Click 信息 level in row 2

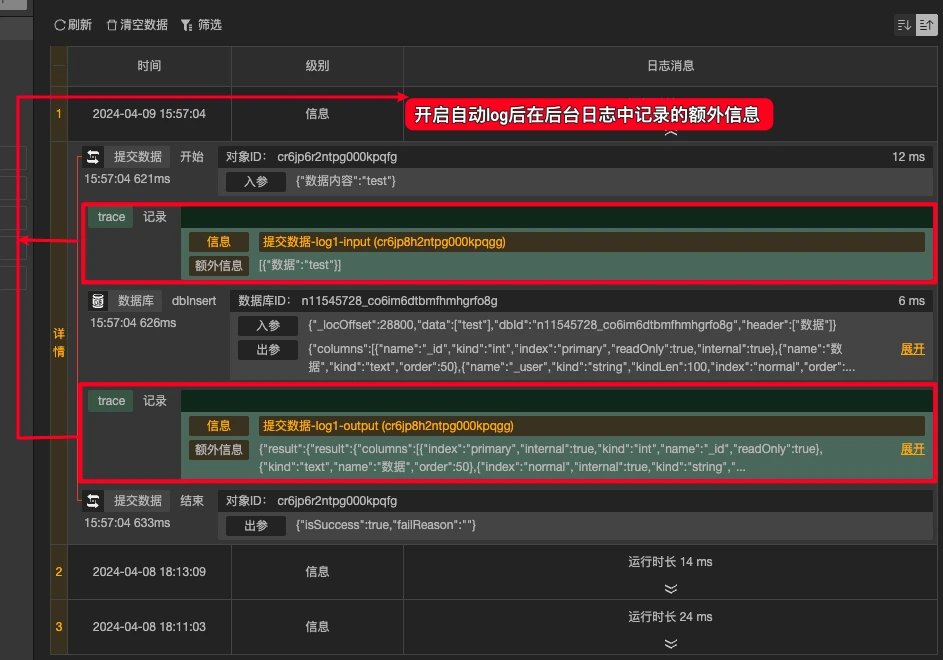pos(317,572)
